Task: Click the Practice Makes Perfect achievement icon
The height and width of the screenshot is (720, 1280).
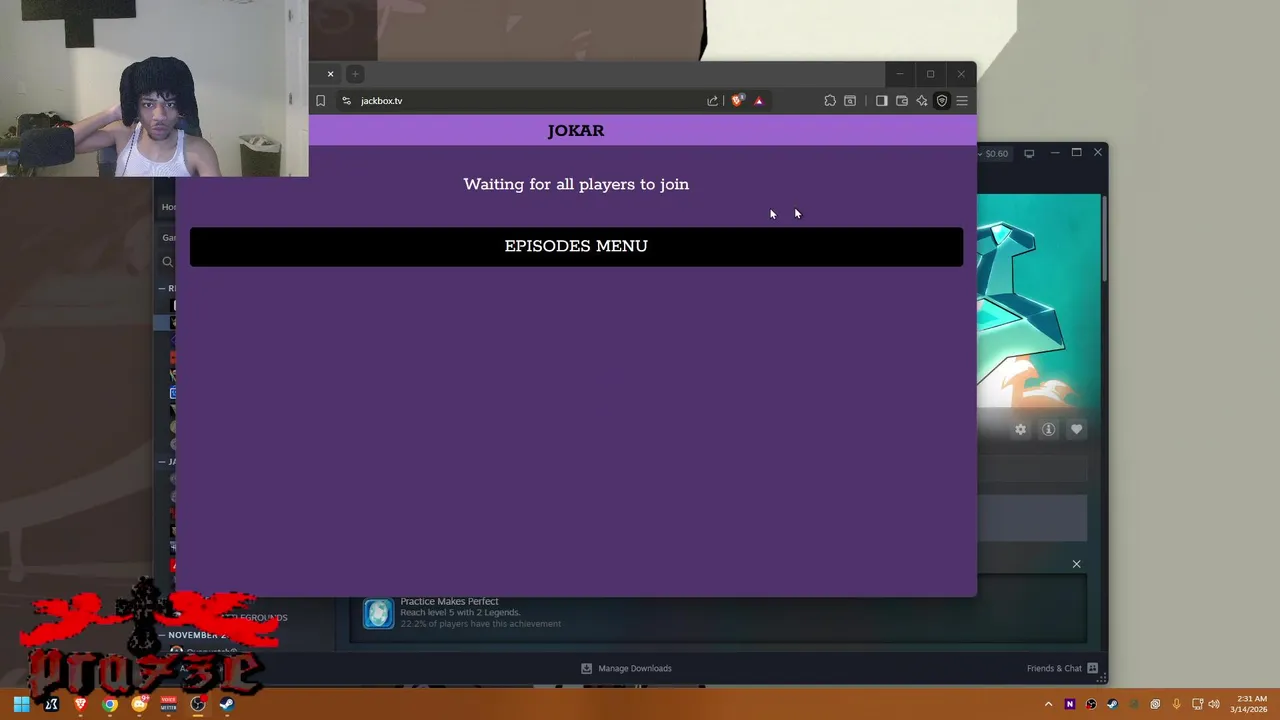Action: coord(378,613)
